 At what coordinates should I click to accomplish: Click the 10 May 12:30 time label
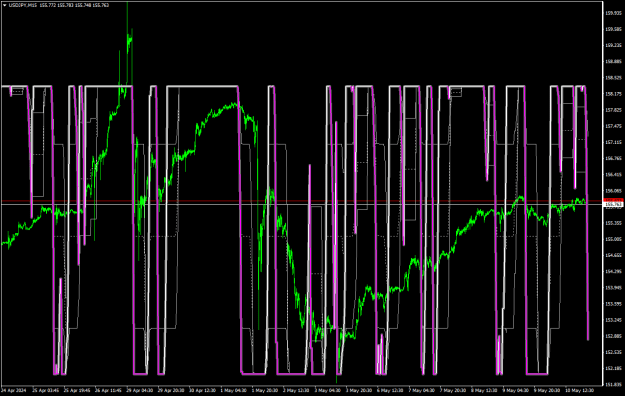point(580,390)
